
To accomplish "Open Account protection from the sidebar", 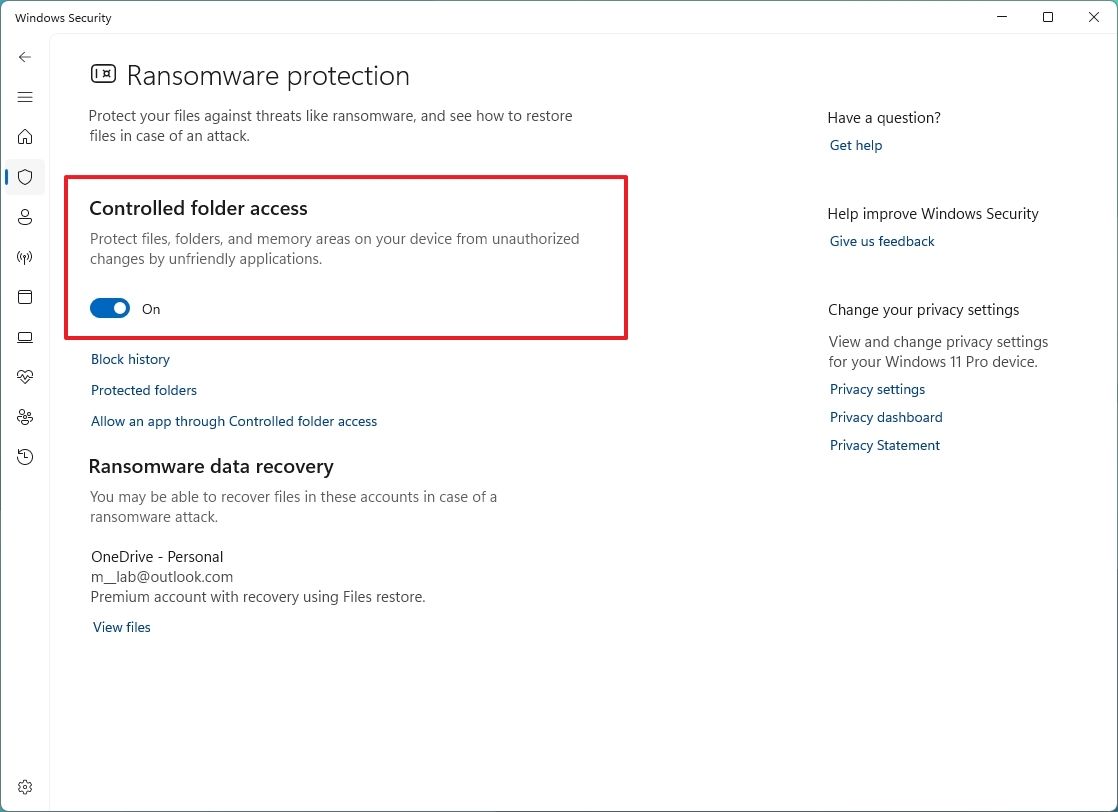I will click(x=25, y=217).
